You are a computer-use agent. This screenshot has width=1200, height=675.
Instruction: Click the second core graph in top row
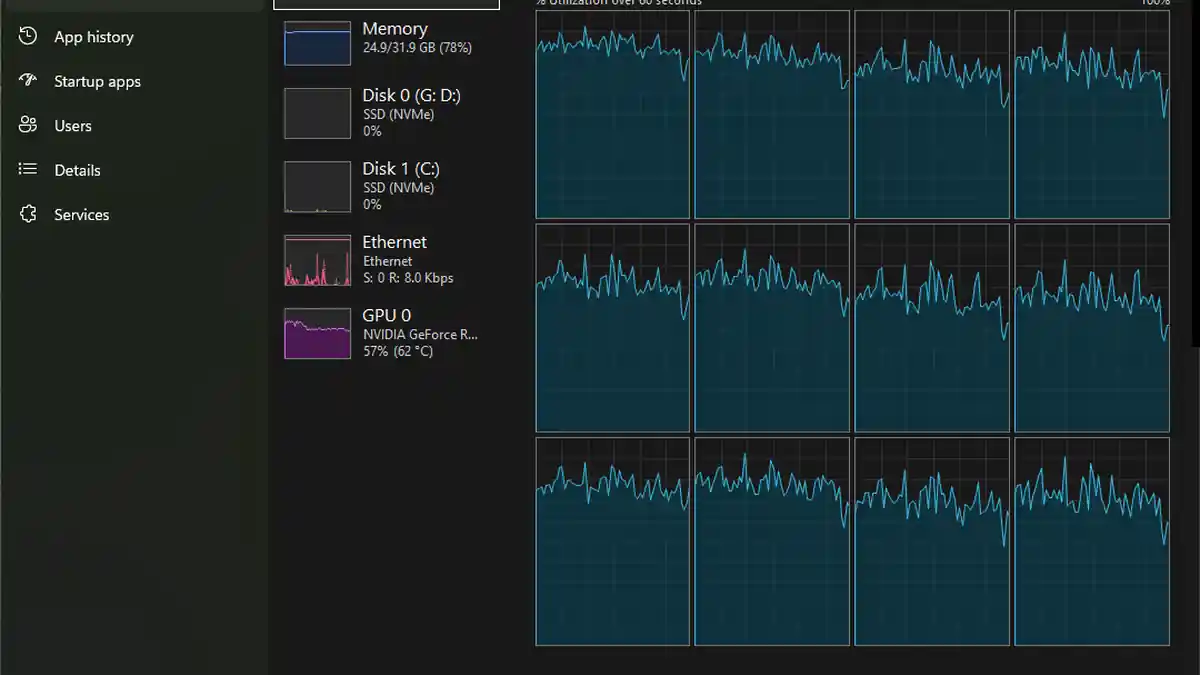tap(772, 115)
